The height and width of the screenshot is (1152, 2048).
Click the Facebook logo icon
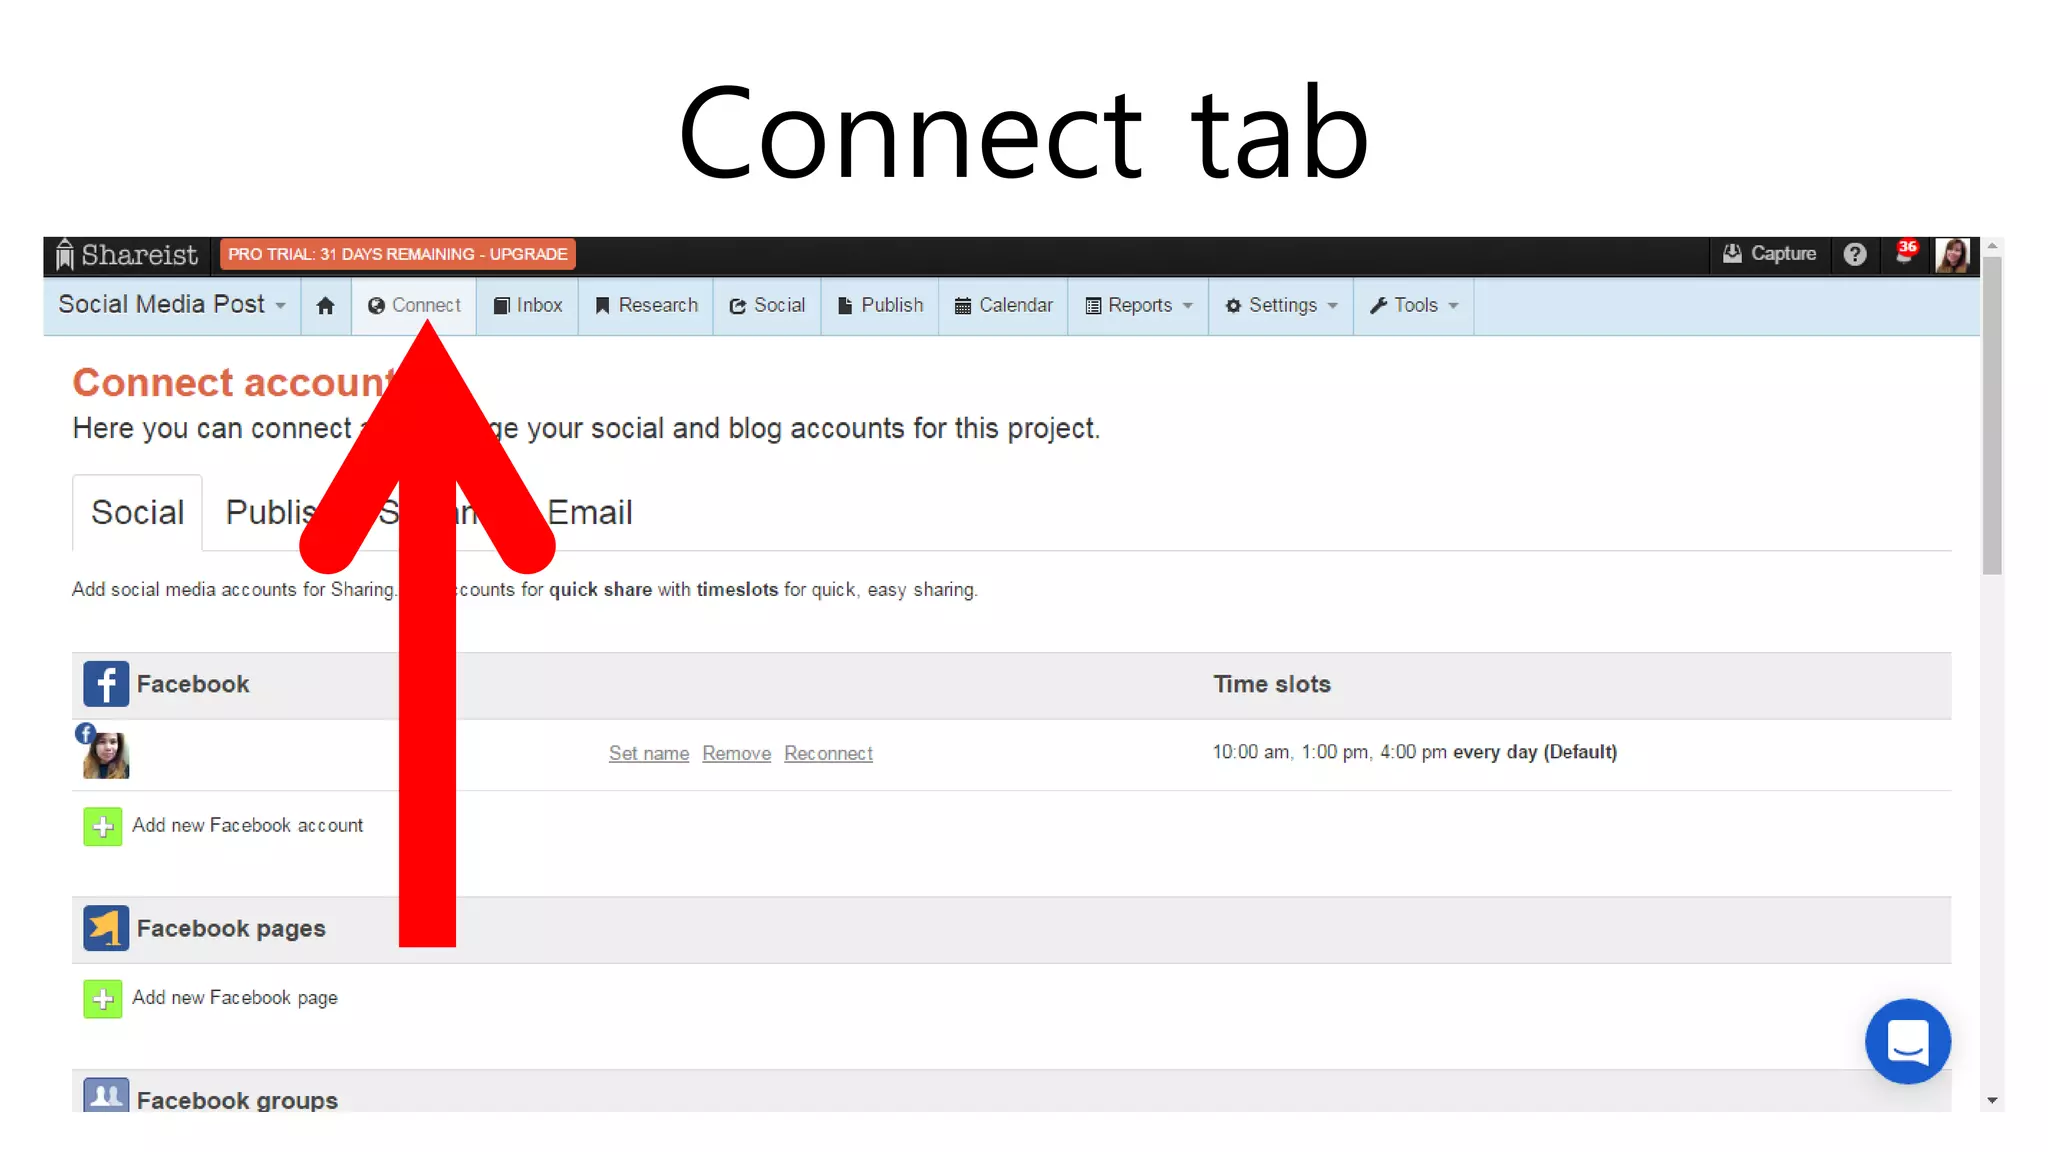(x=106, y=684)
